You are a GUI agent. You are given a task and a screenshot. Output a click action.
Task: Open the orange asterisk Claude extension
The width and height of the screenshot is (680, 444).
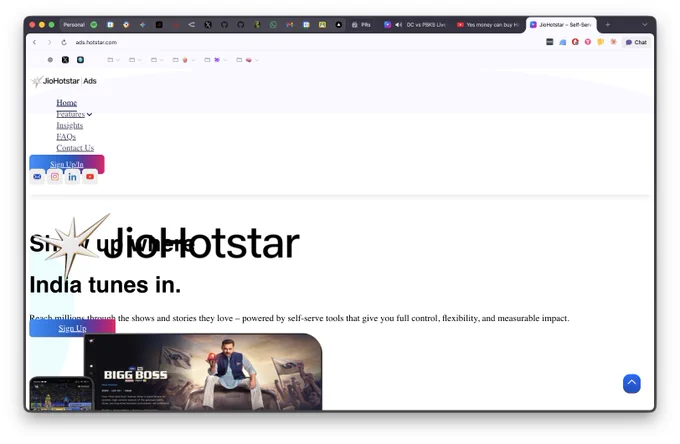[613, 42]
